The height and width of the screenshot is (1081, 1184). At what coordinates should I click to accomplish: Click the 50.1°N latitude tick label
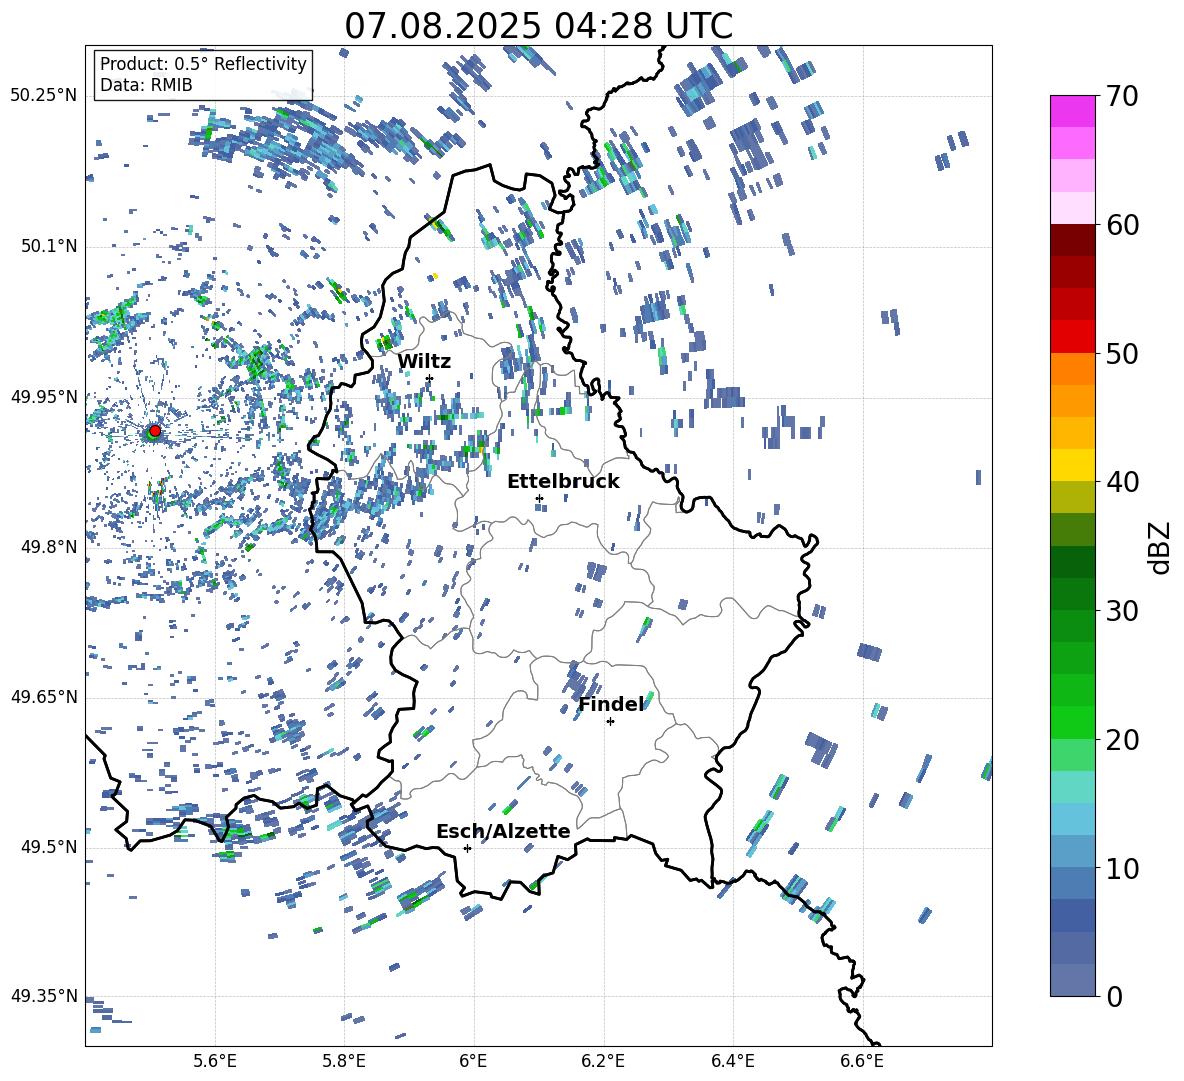[x=48, y=246]
